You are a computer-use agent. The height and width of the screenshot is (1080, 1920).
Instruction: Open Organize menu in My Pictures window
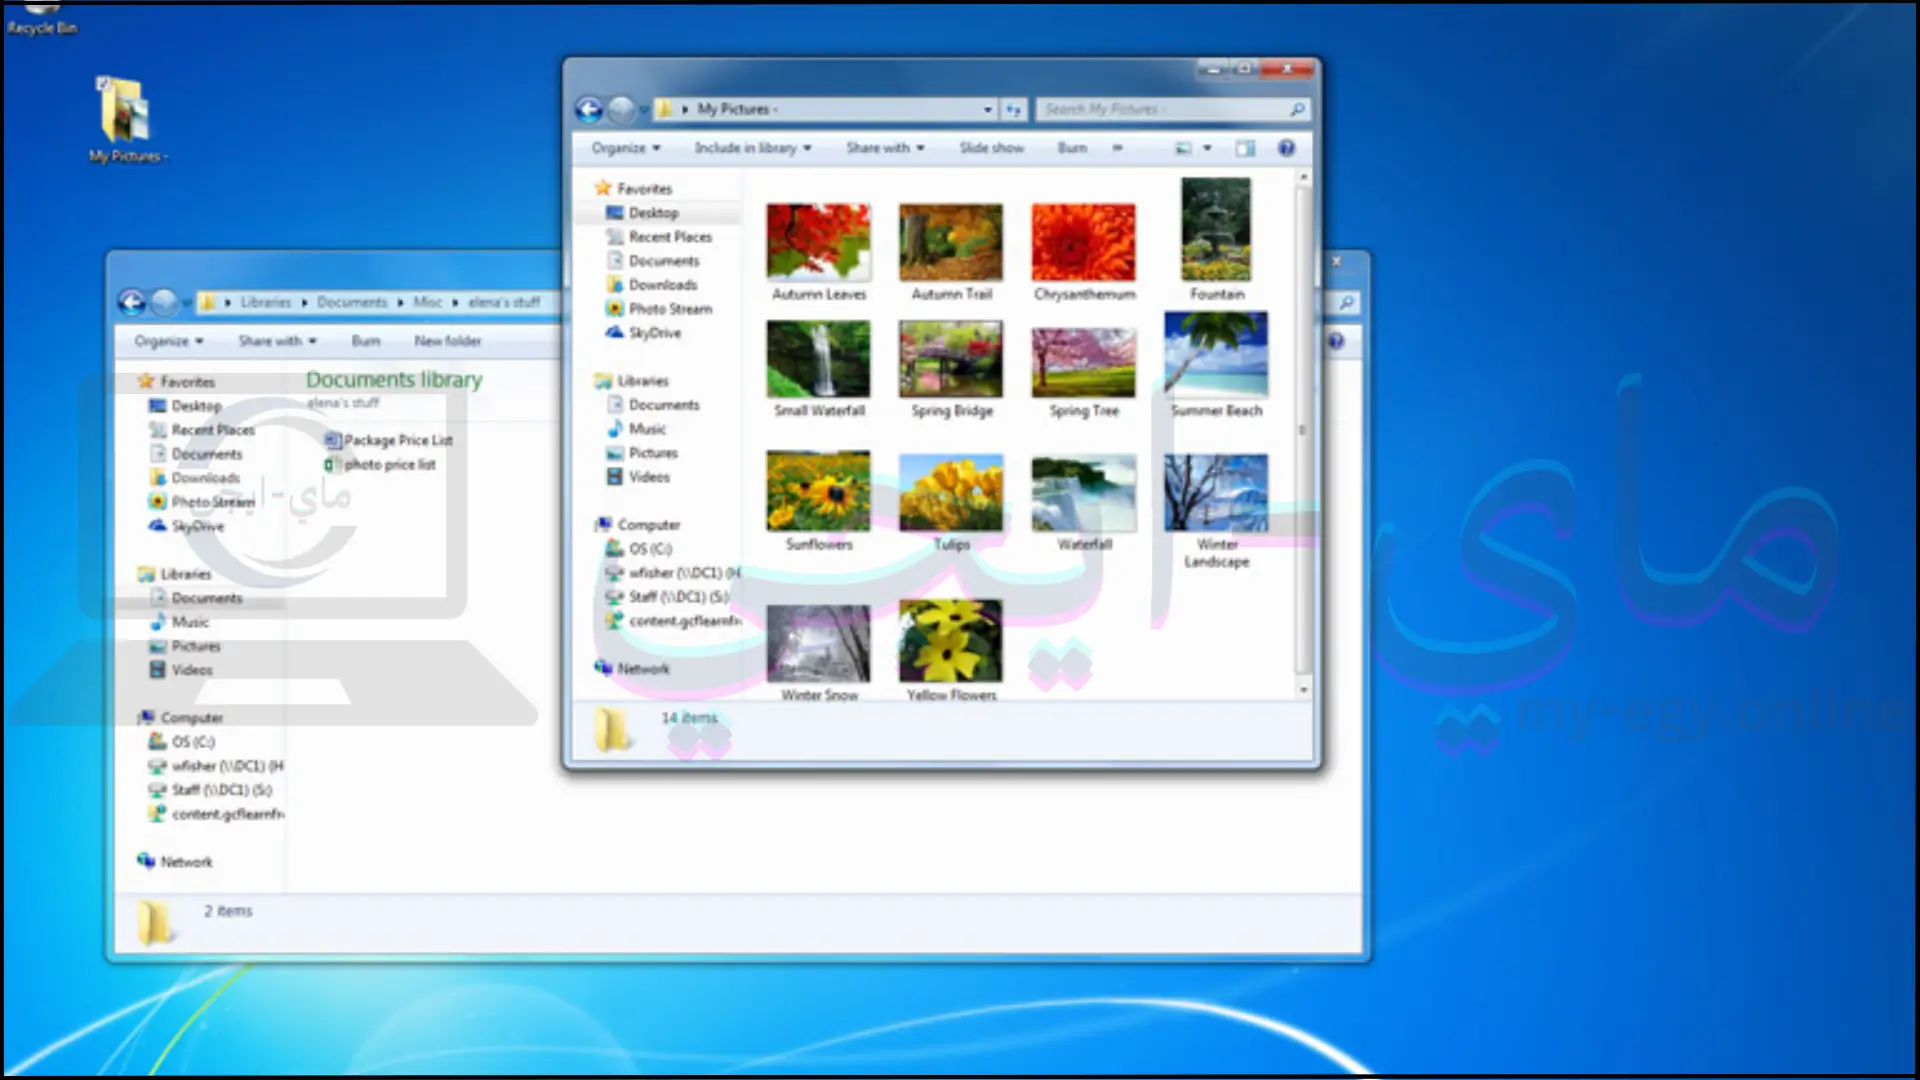(626, 148)
